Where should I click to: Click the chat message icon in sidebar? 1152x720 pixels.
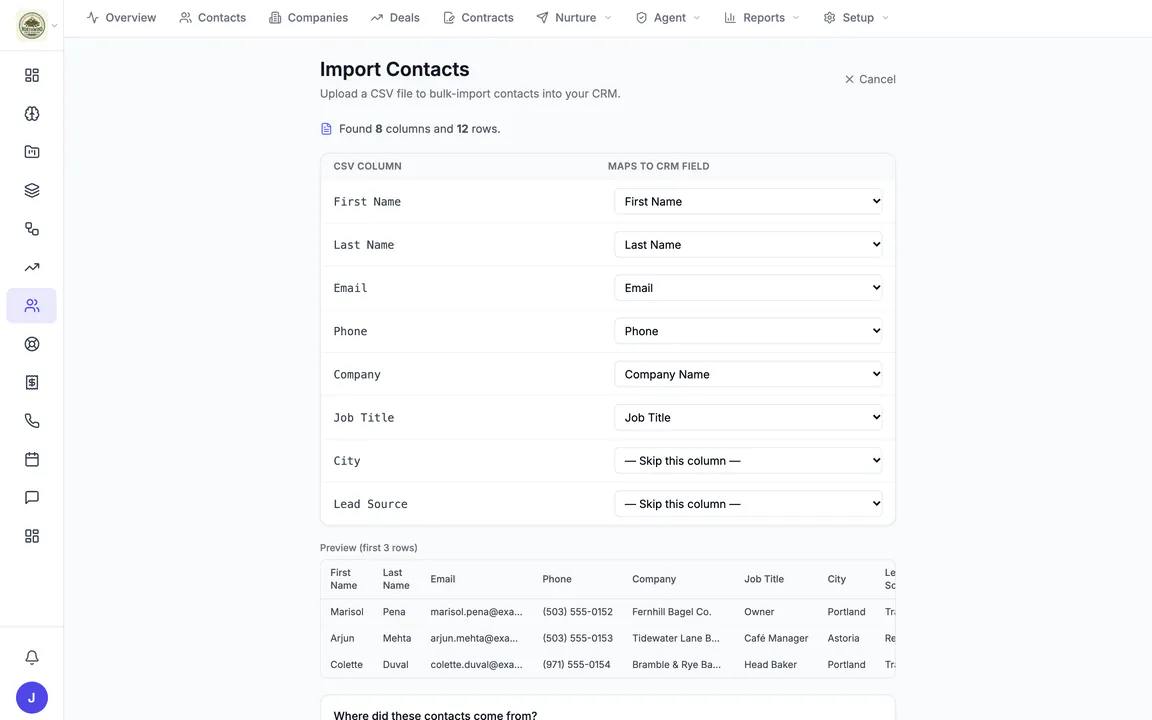32,497
